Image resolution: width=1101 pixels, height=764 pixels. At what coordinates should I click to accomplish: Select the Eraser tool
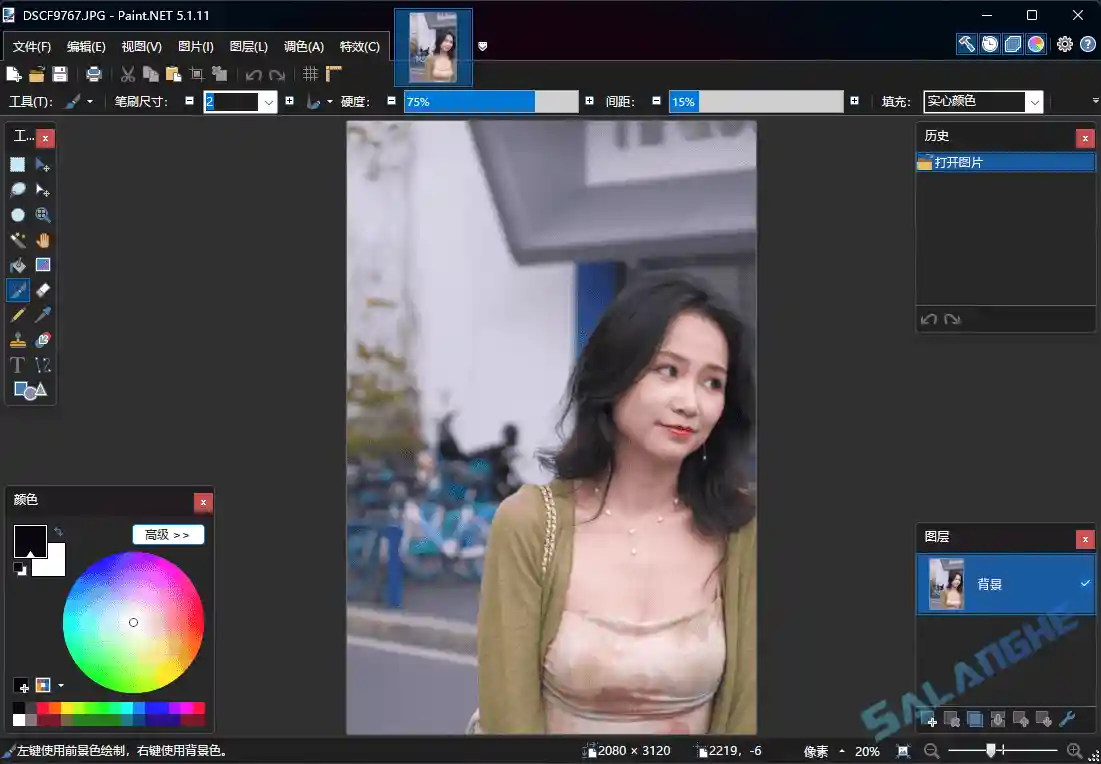pyautogui.click(x=41, y=290)
